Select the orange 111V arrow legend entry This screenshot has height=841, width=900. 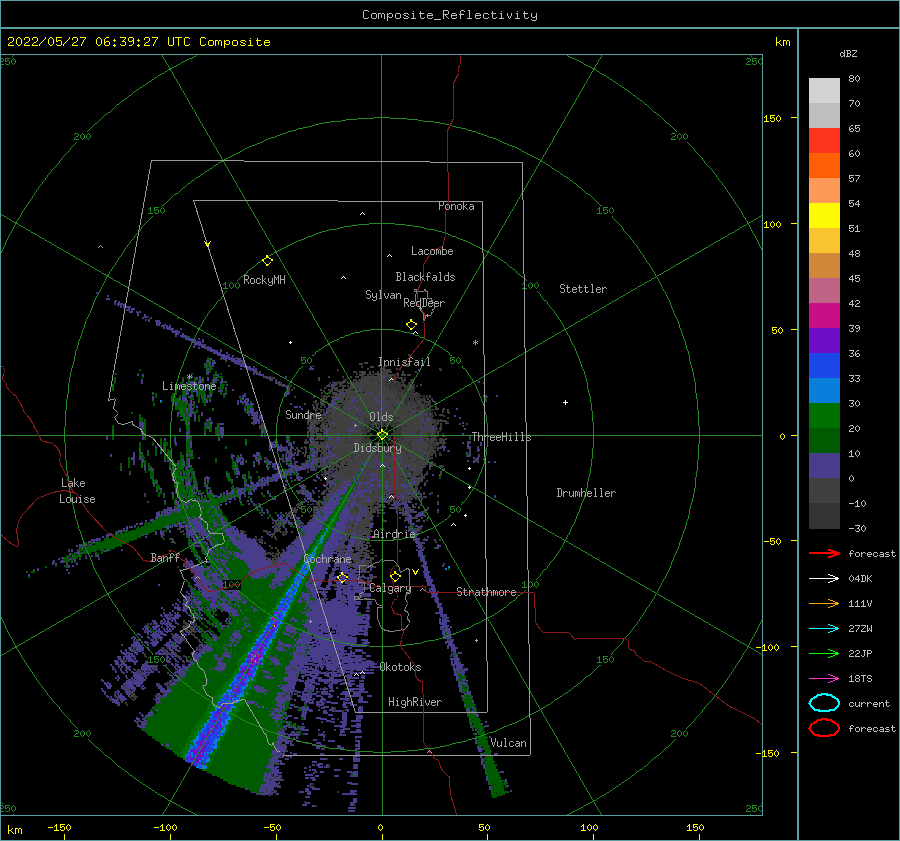(824, 603)
